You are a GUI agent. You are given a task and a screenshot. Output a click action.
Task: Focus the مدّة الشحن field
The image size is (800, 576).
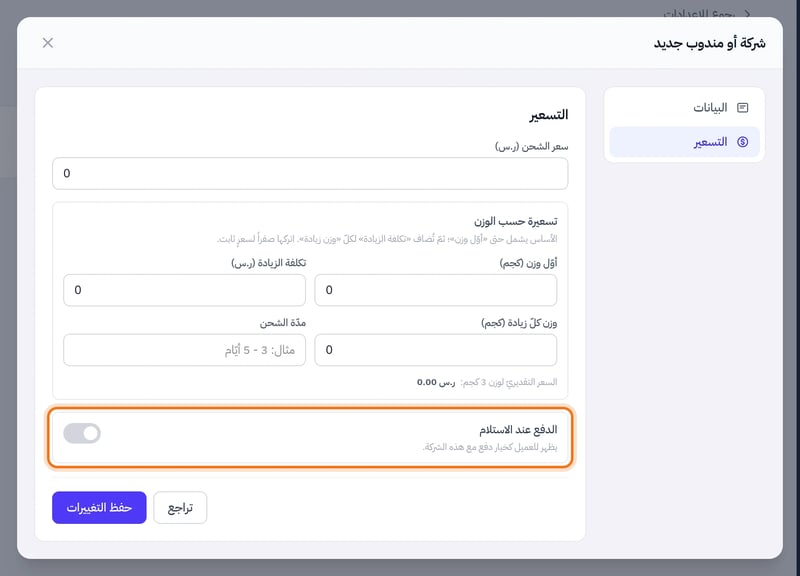click(x=184, y=350)
